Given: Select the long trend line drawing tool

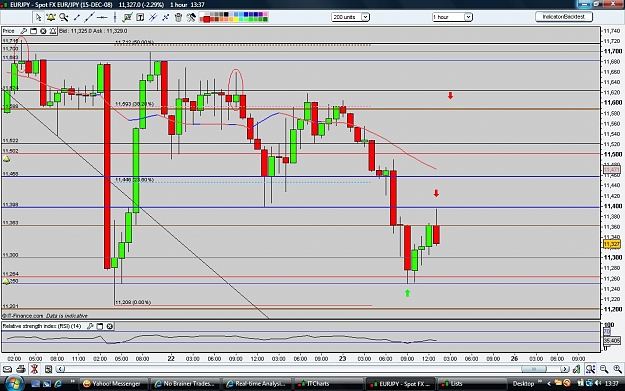Looking at the screenshot, I should click(89, 17).
